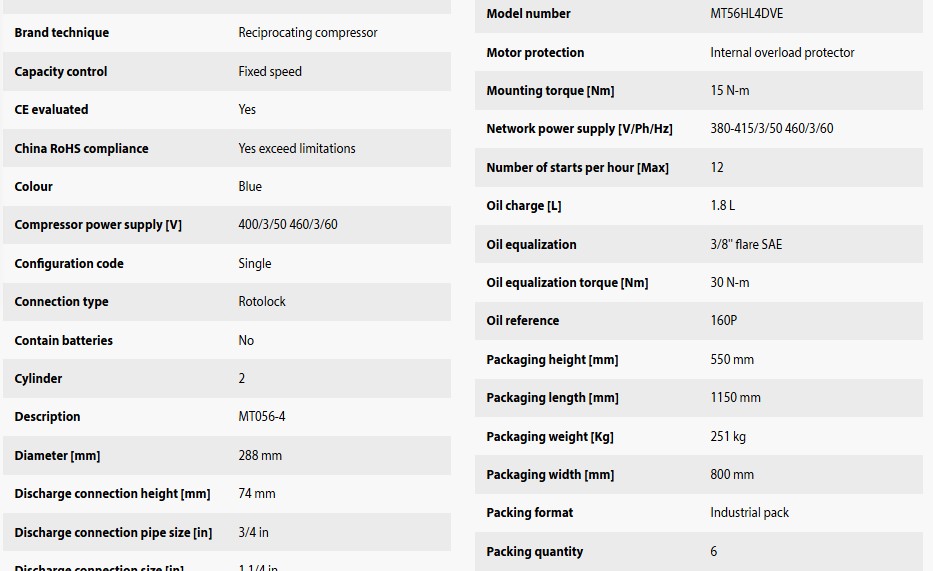Click the packaging weight value '251 kg'
This screenshot has width=933, height=571.
click(x=728, y=437)
